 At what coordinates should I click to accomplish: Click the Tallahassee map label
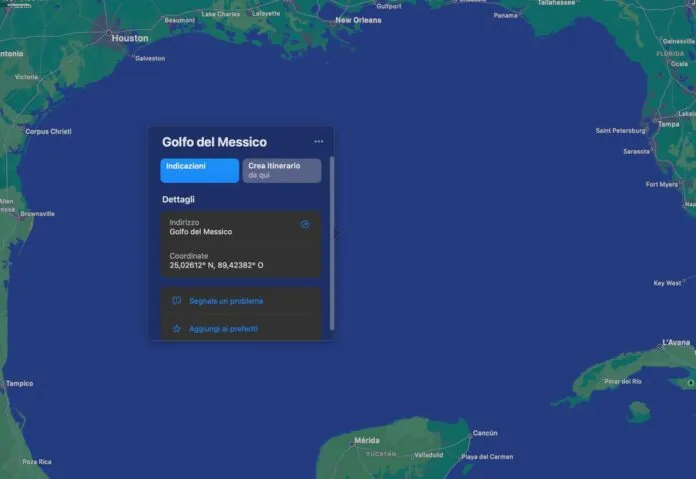point(556,3)
